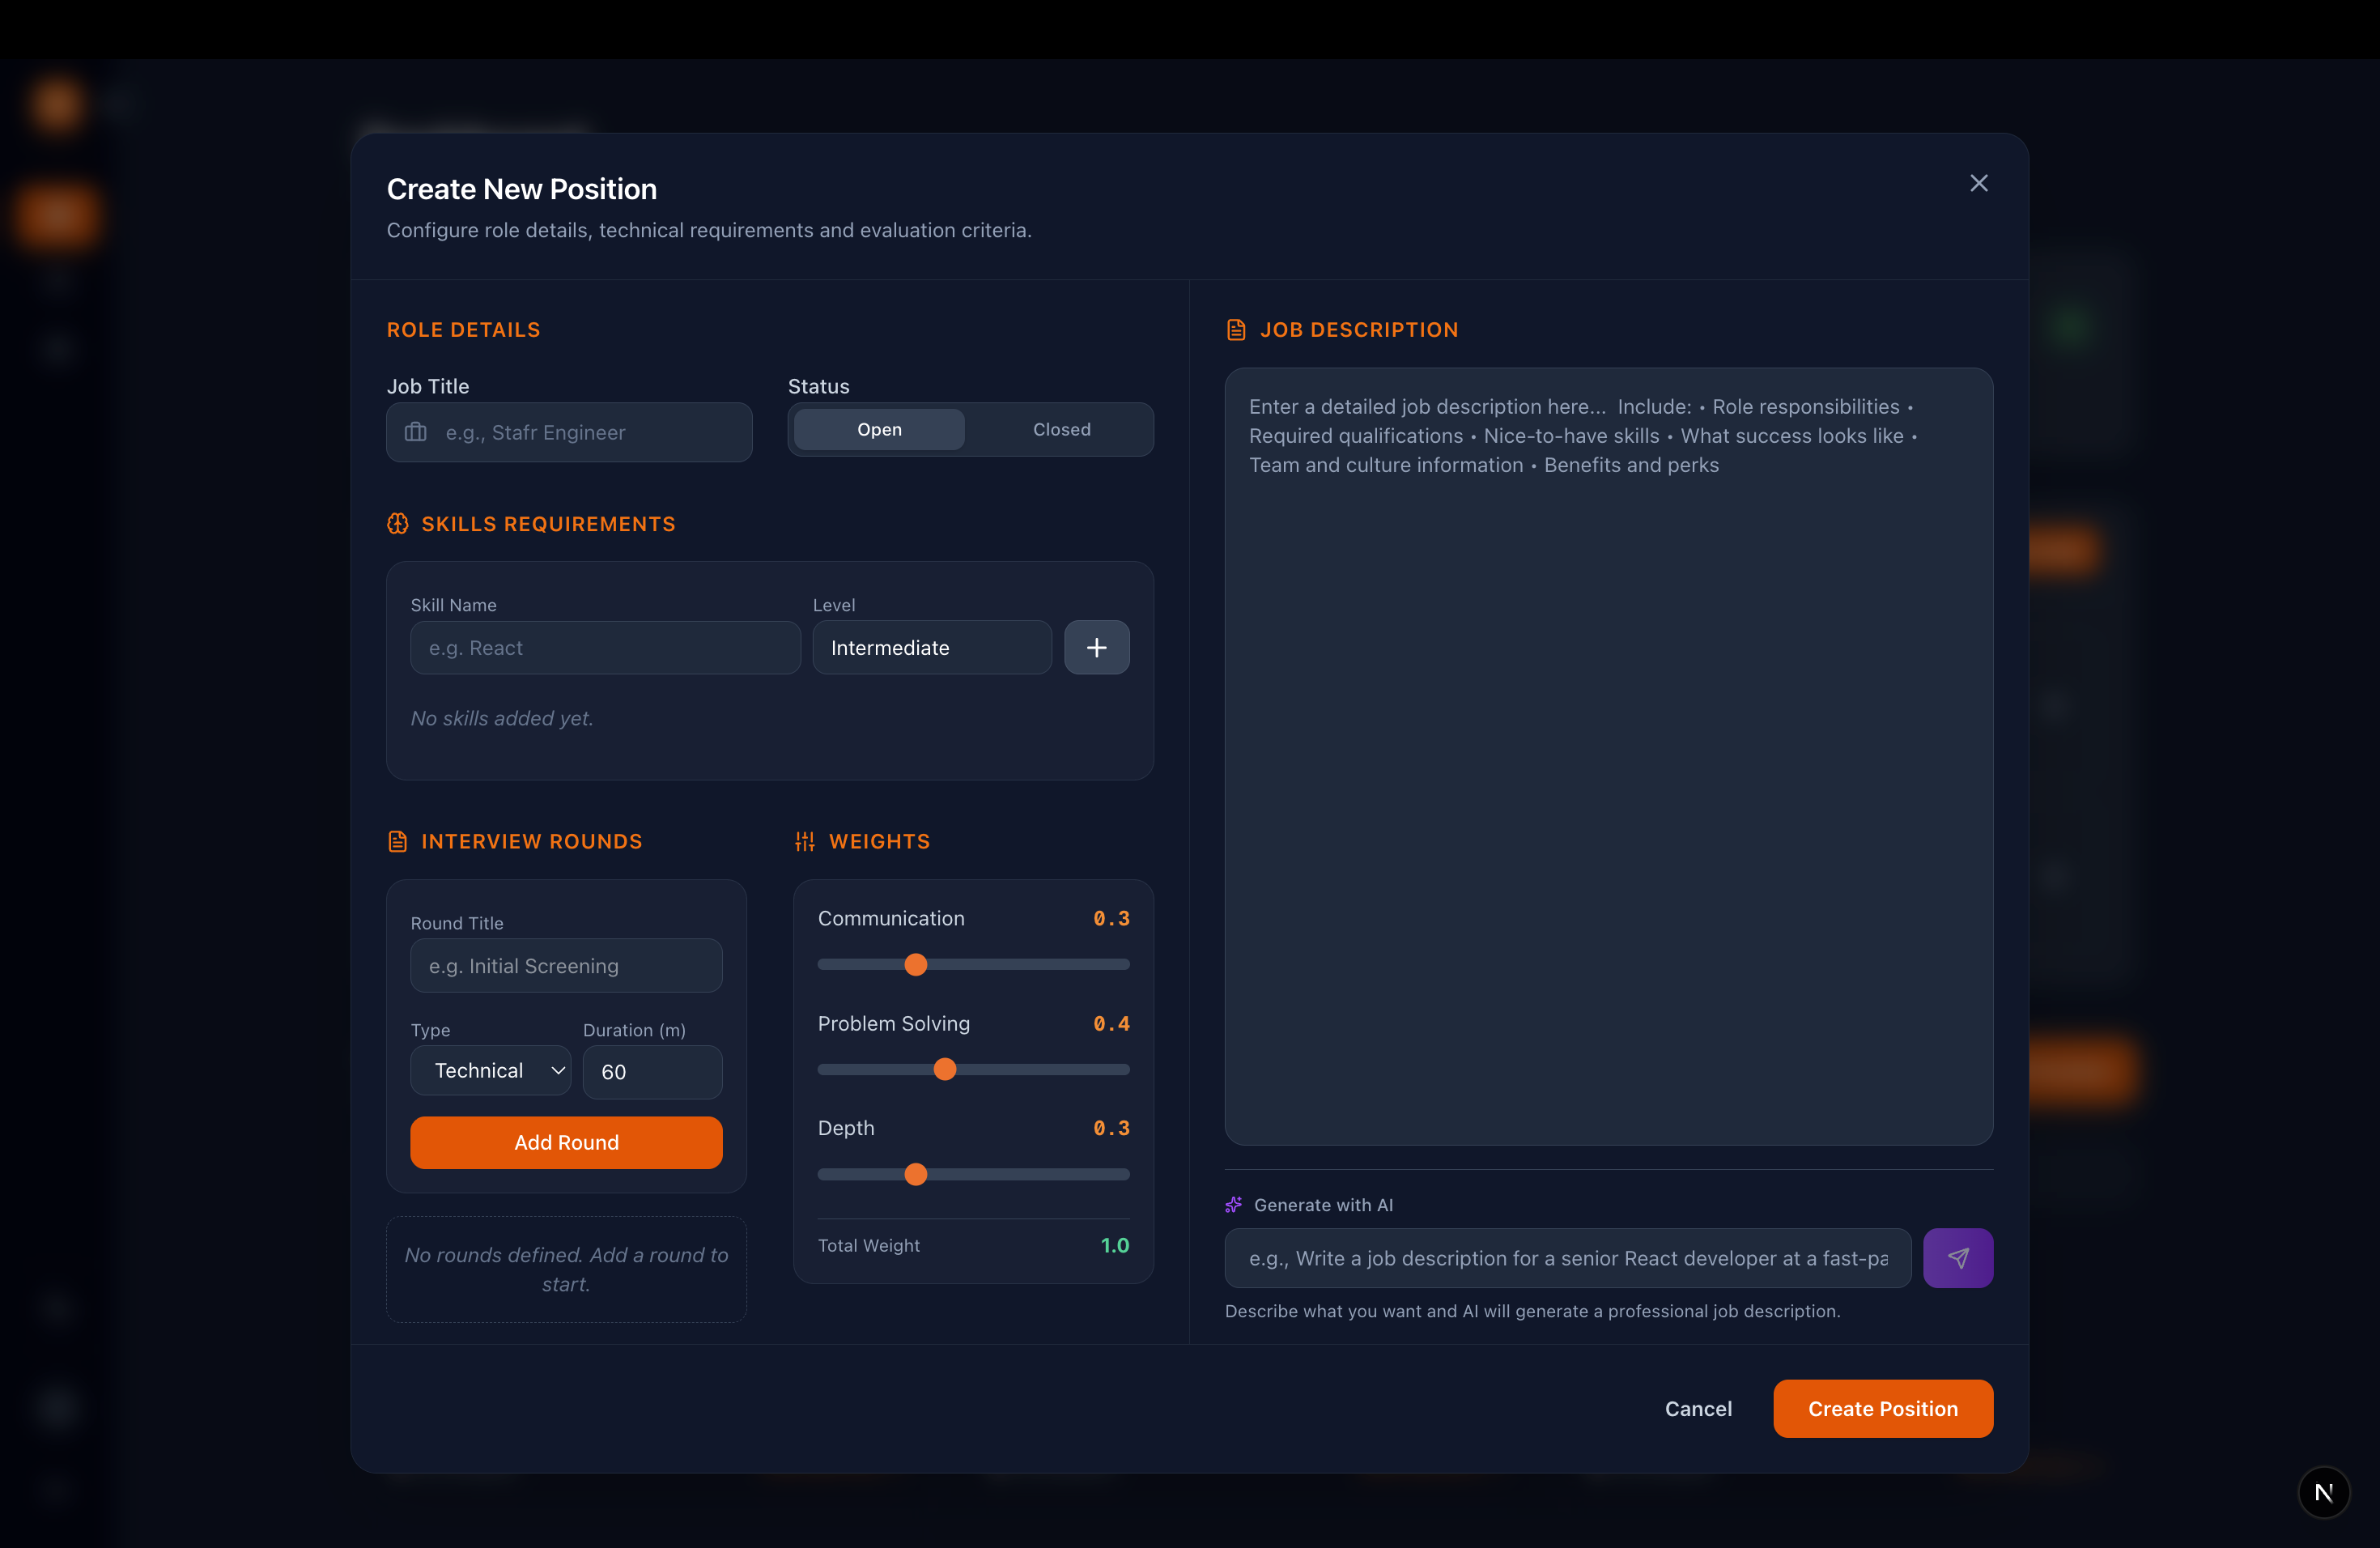
Task: Close the Create New Position dialog
Action: tap(1978, 183)
